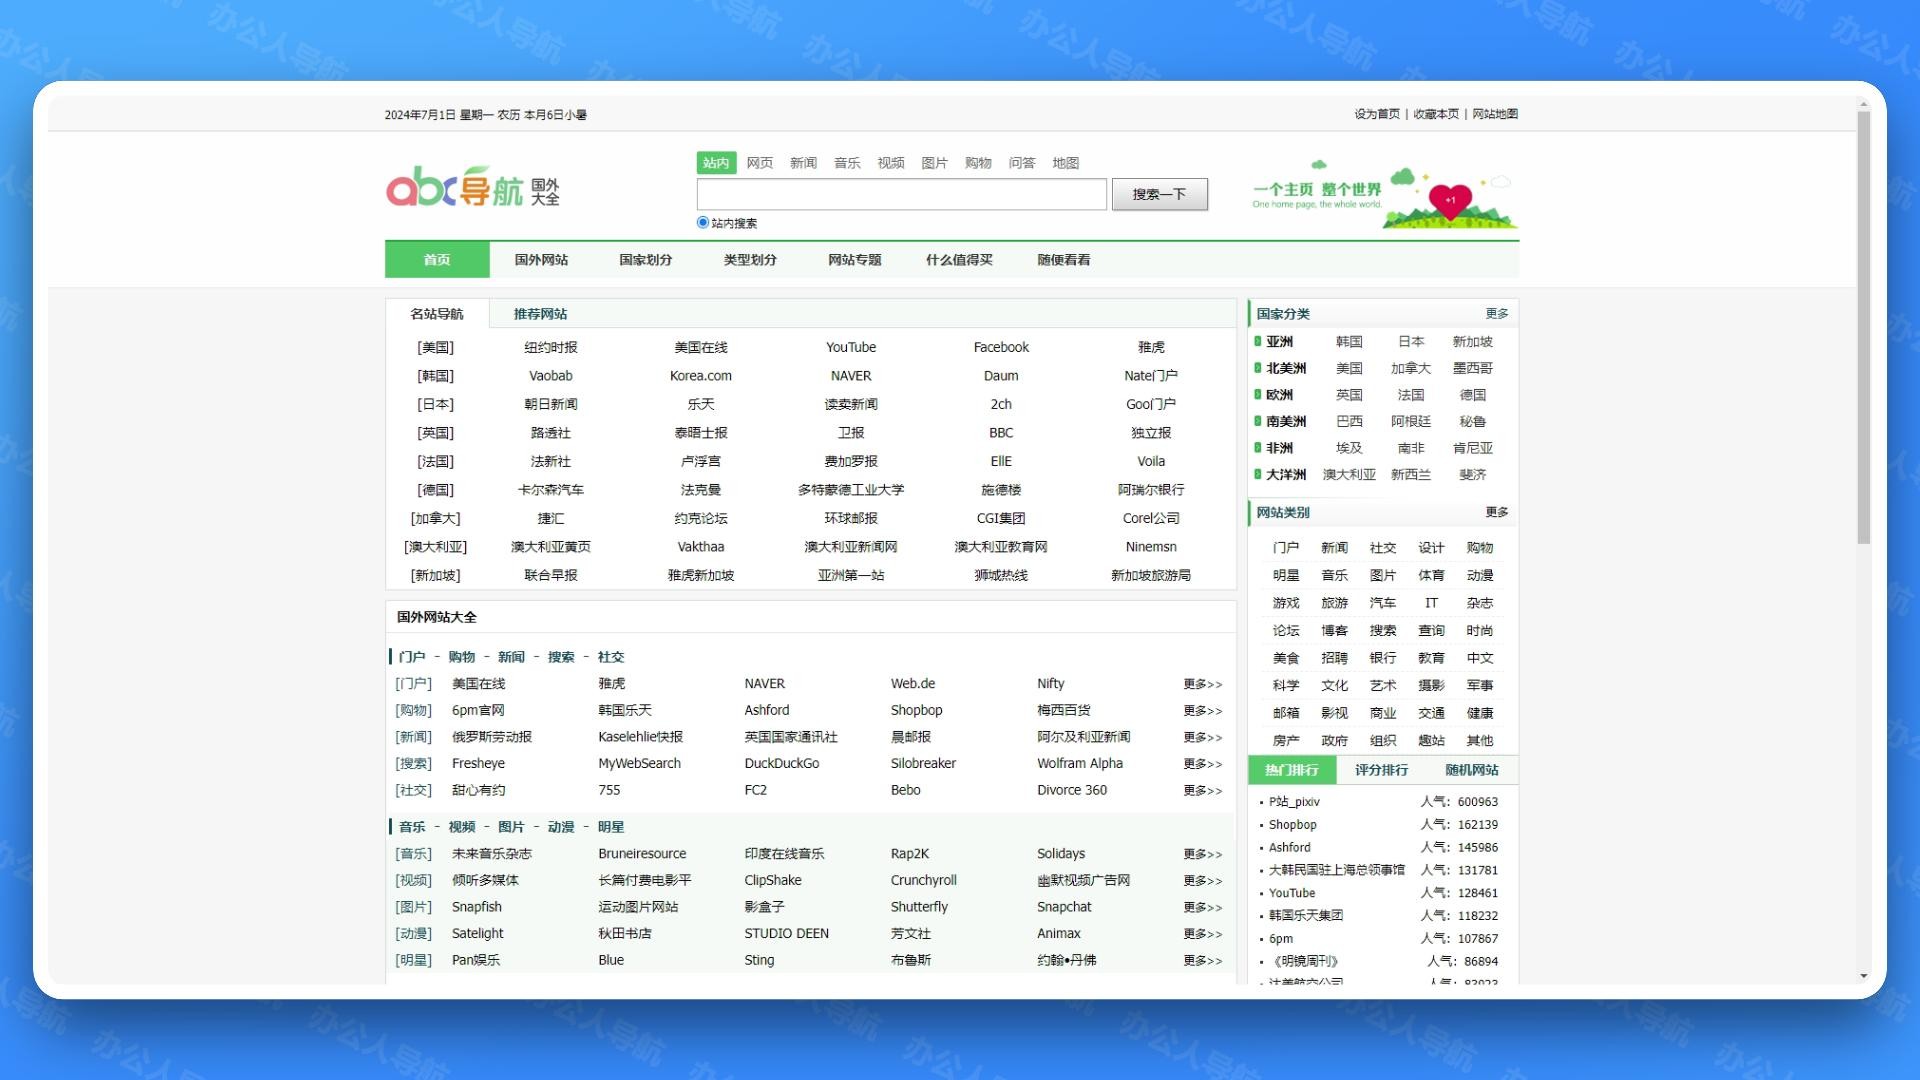This screenshot has width=1920, height=1080.
Task: Click the green icon beside 北美洲
Action: 1258,368
